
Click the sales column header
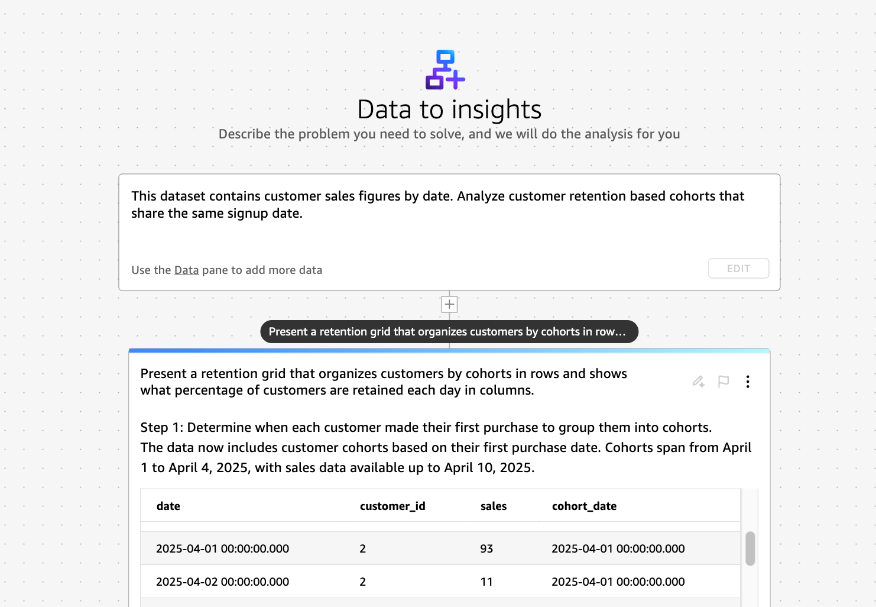[x=493, y=506]
